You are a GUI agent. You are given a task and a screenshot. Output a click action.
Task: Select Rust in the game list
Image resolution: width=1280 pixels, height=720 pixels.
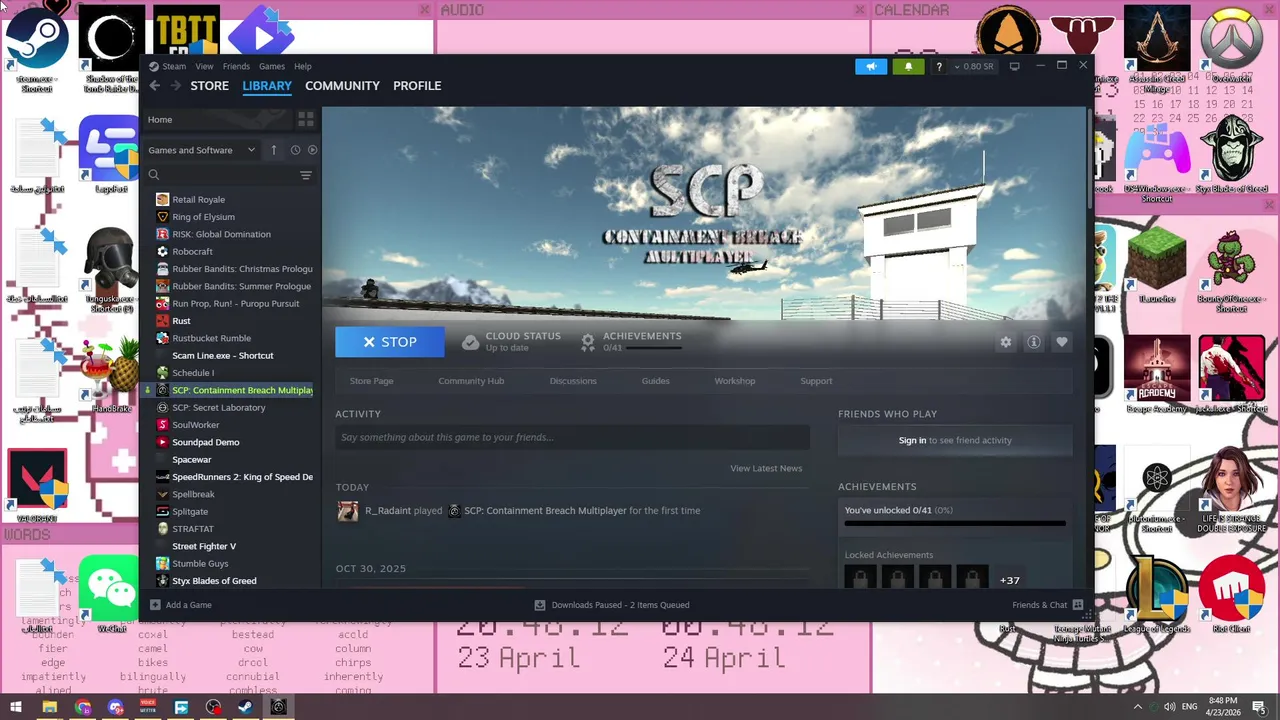coord(181,321)
